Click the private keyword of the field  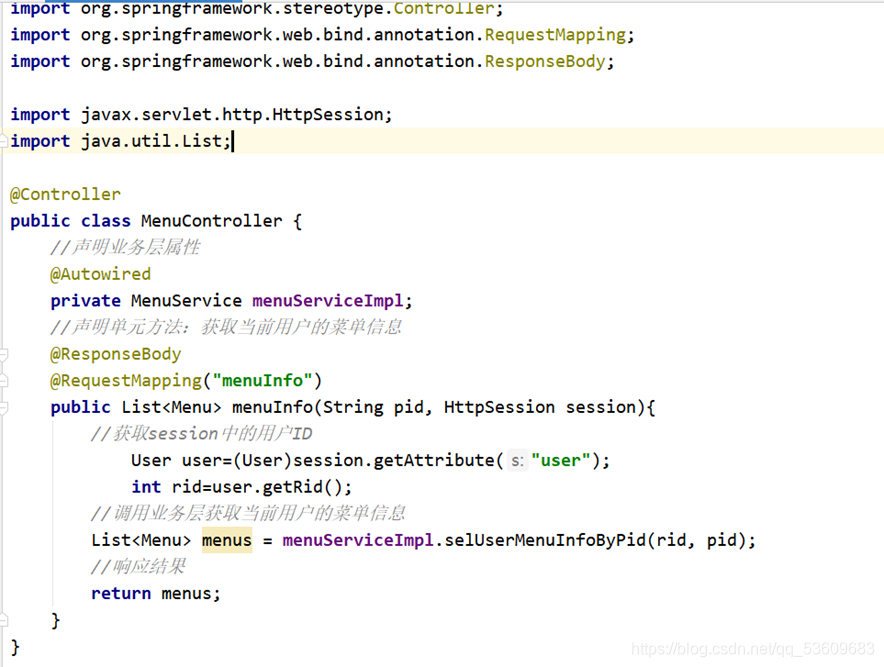85,301
